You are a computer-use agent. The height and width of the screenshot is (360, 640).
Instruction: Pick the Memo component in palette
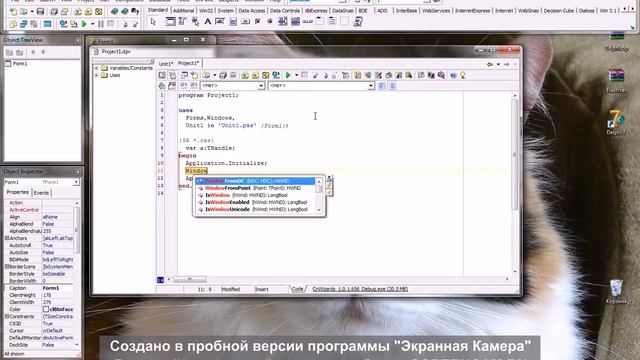coord(233,22)
